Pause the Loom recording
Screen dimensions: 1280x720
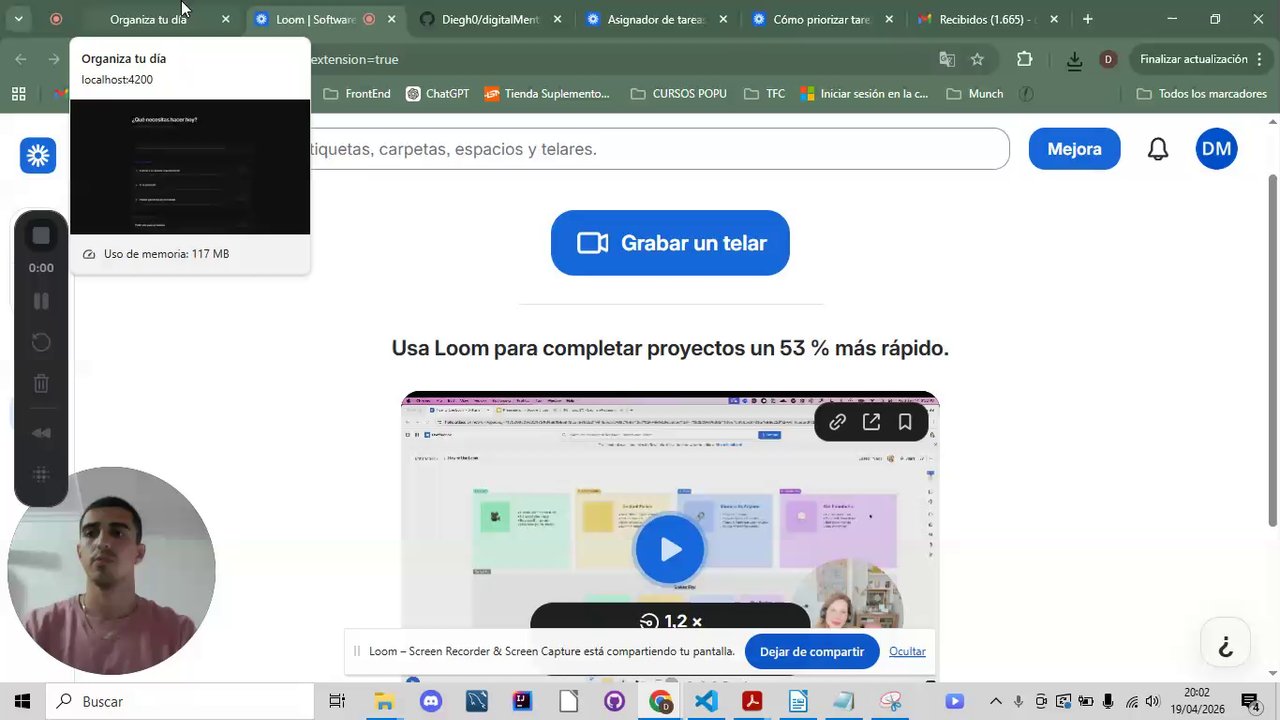(x=41, y=301)
